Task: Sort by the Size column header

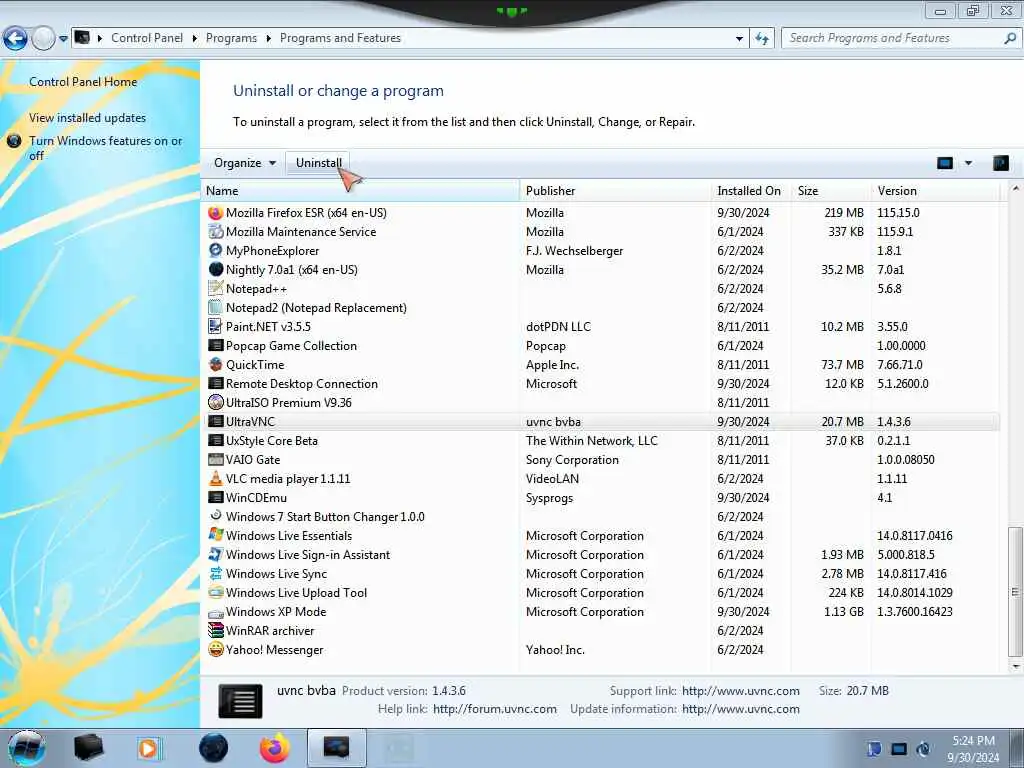Action: 831,191
